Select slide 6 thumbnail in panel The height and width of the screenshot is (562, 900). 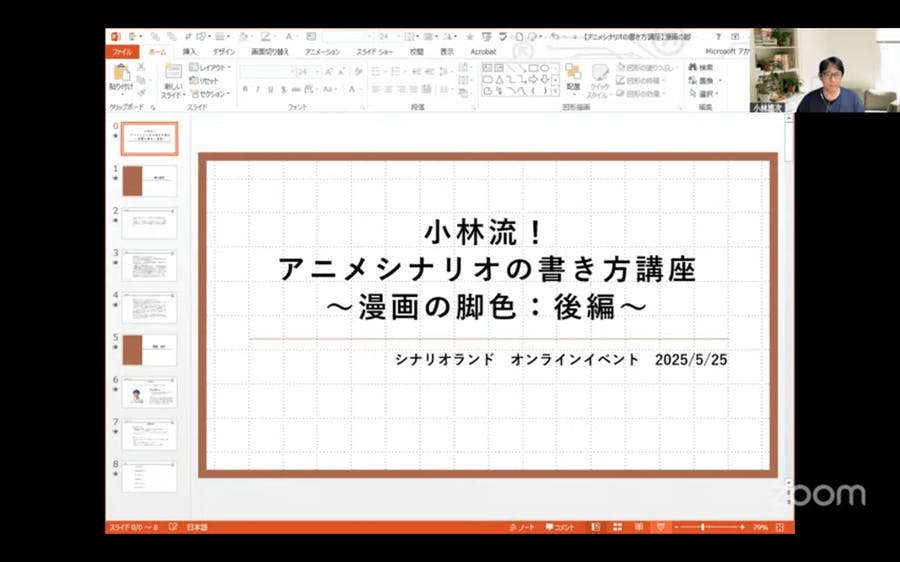[x=149, y=392]
